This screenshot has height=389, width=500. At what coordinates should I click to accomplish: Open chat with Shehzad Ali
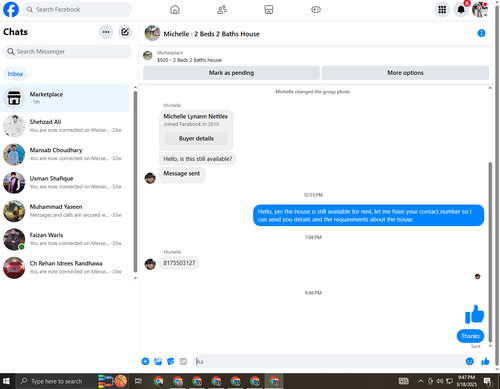pos(65,126)
